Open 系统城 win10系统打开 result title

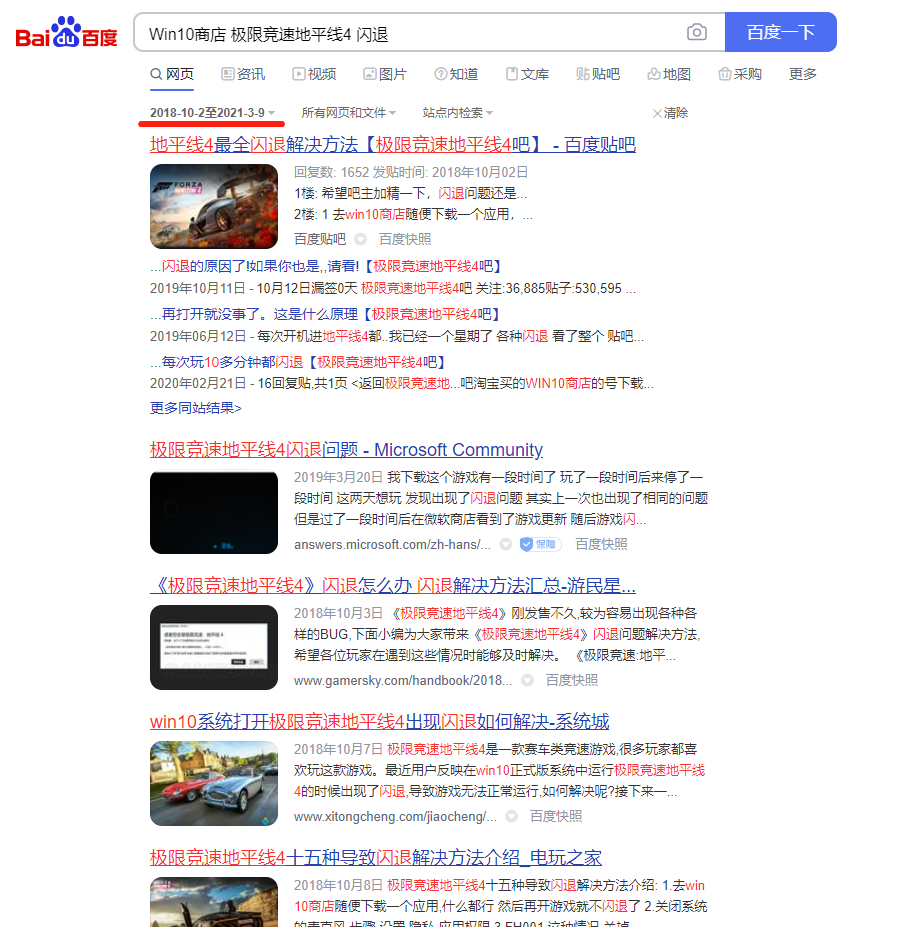click(x=379, y=722)
